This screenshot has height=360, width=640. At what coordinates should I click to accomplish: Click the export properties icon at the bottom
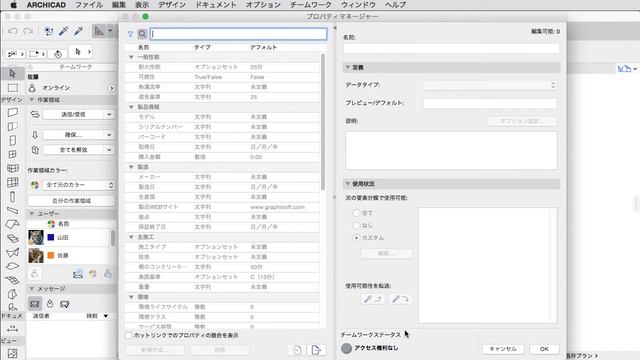click(x=316, y=350)
